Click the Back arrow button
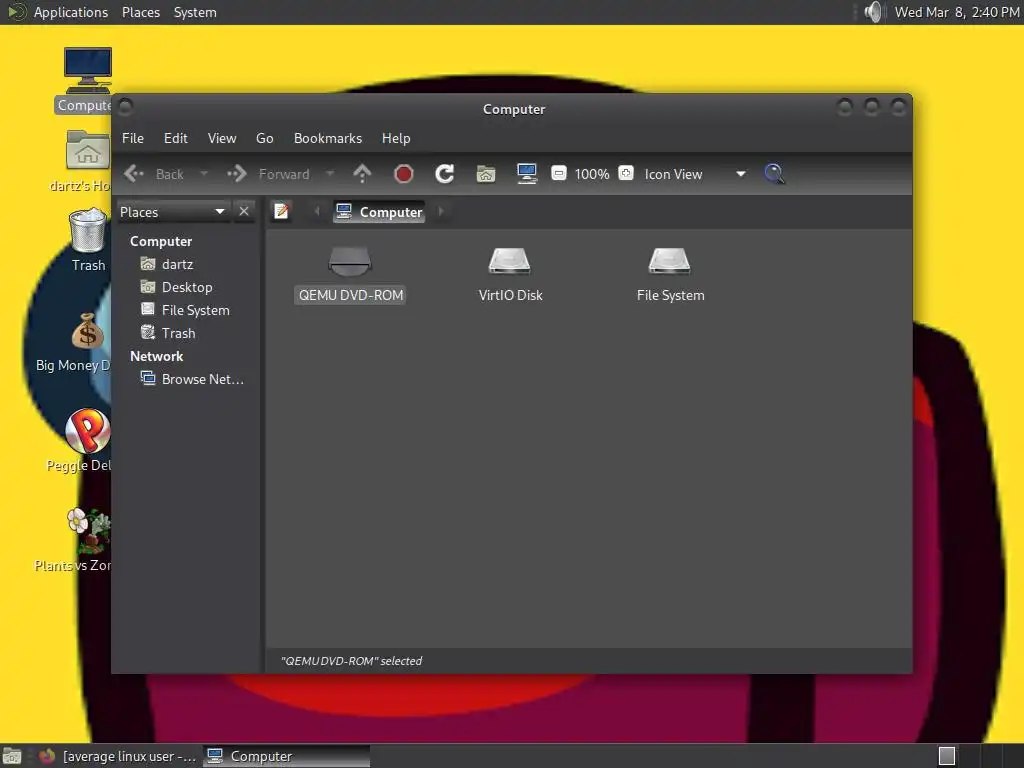This screenshot has height=768, width=1024. pos(154,174)
